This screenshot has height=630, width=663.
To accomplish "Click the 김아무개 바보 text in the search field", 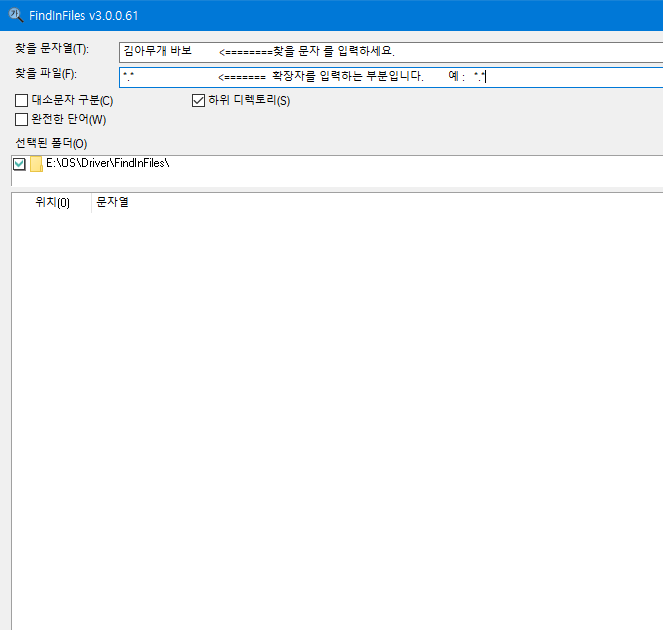I will pyautogui.click(x=156, y=51).
